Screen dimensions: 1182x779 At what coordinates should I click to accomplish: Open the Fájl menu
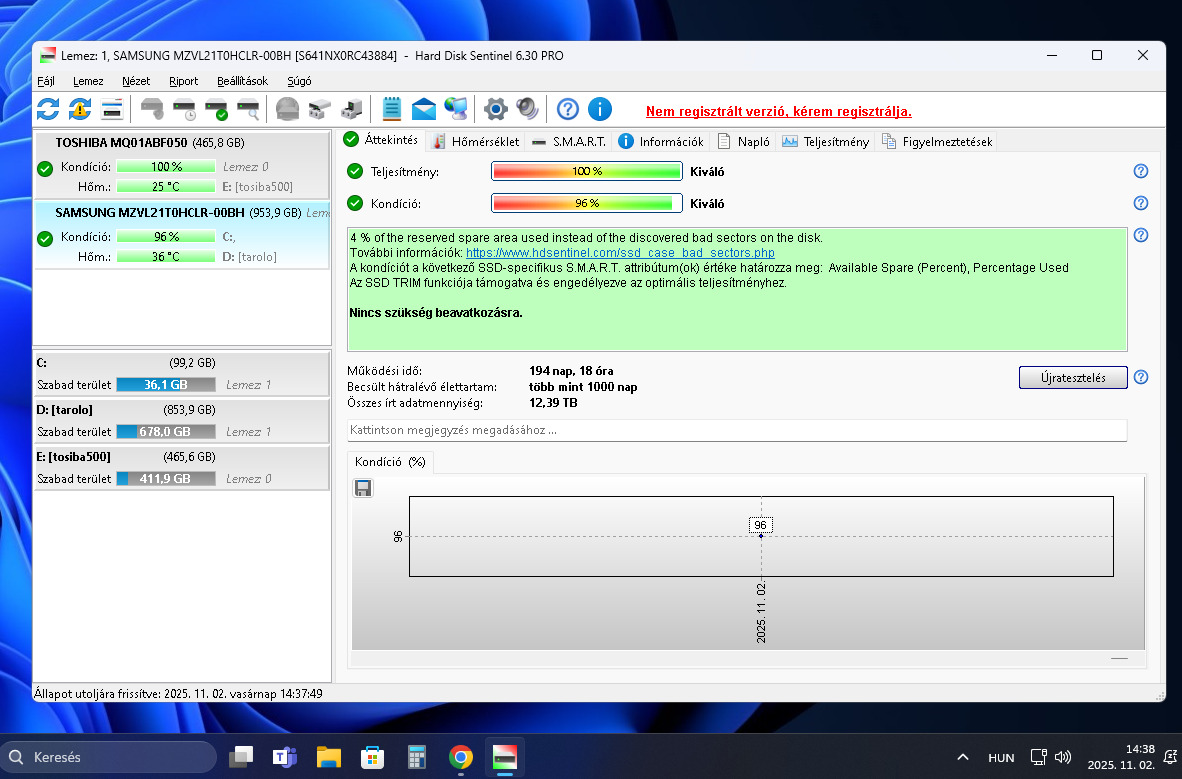pos(46,81)
